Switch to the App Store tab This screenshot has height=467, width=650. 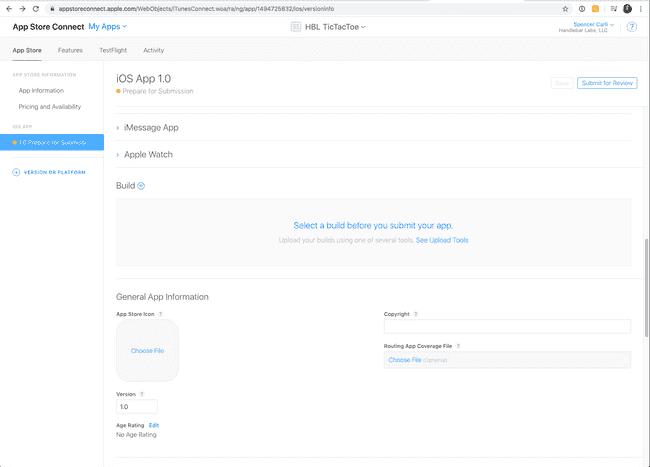click(27, 50)
